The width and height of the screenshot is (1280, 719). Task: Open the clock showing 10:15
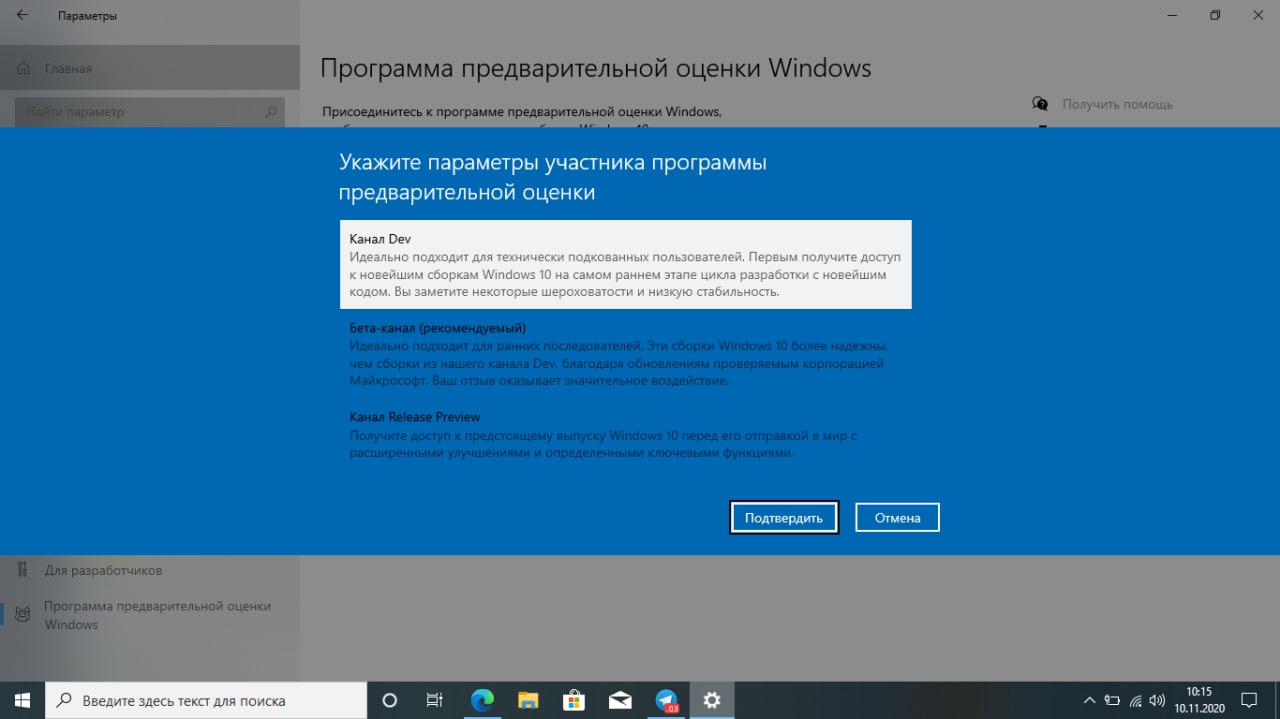(x=1198, y=700)
